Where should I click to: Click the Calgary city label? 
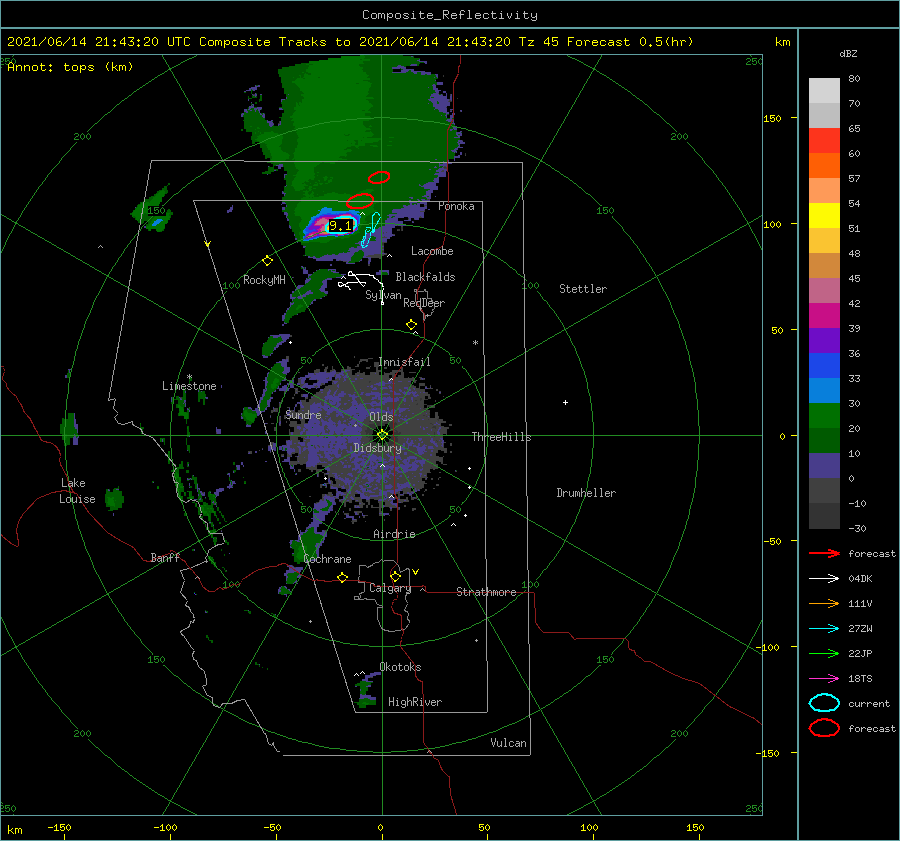tap(390, 588)
